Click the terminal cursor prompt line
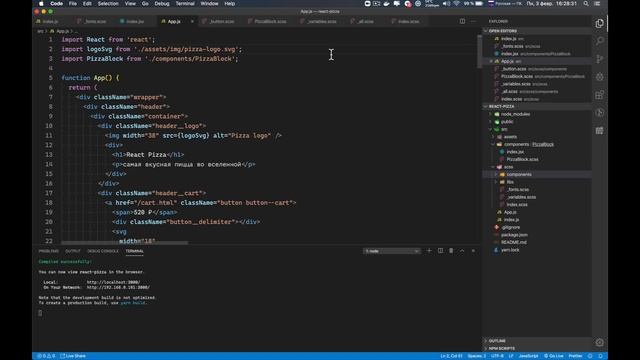Screen dimensions: 640x360 pos(40,313)
